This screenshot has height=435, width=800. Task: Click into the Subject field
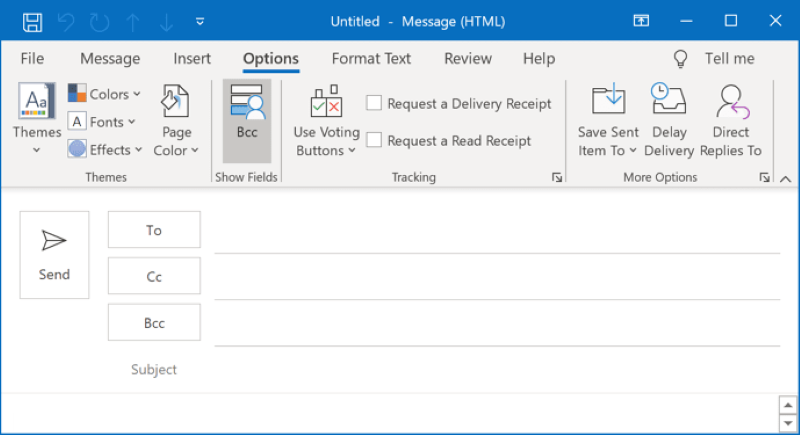click(x=480, y=370)
